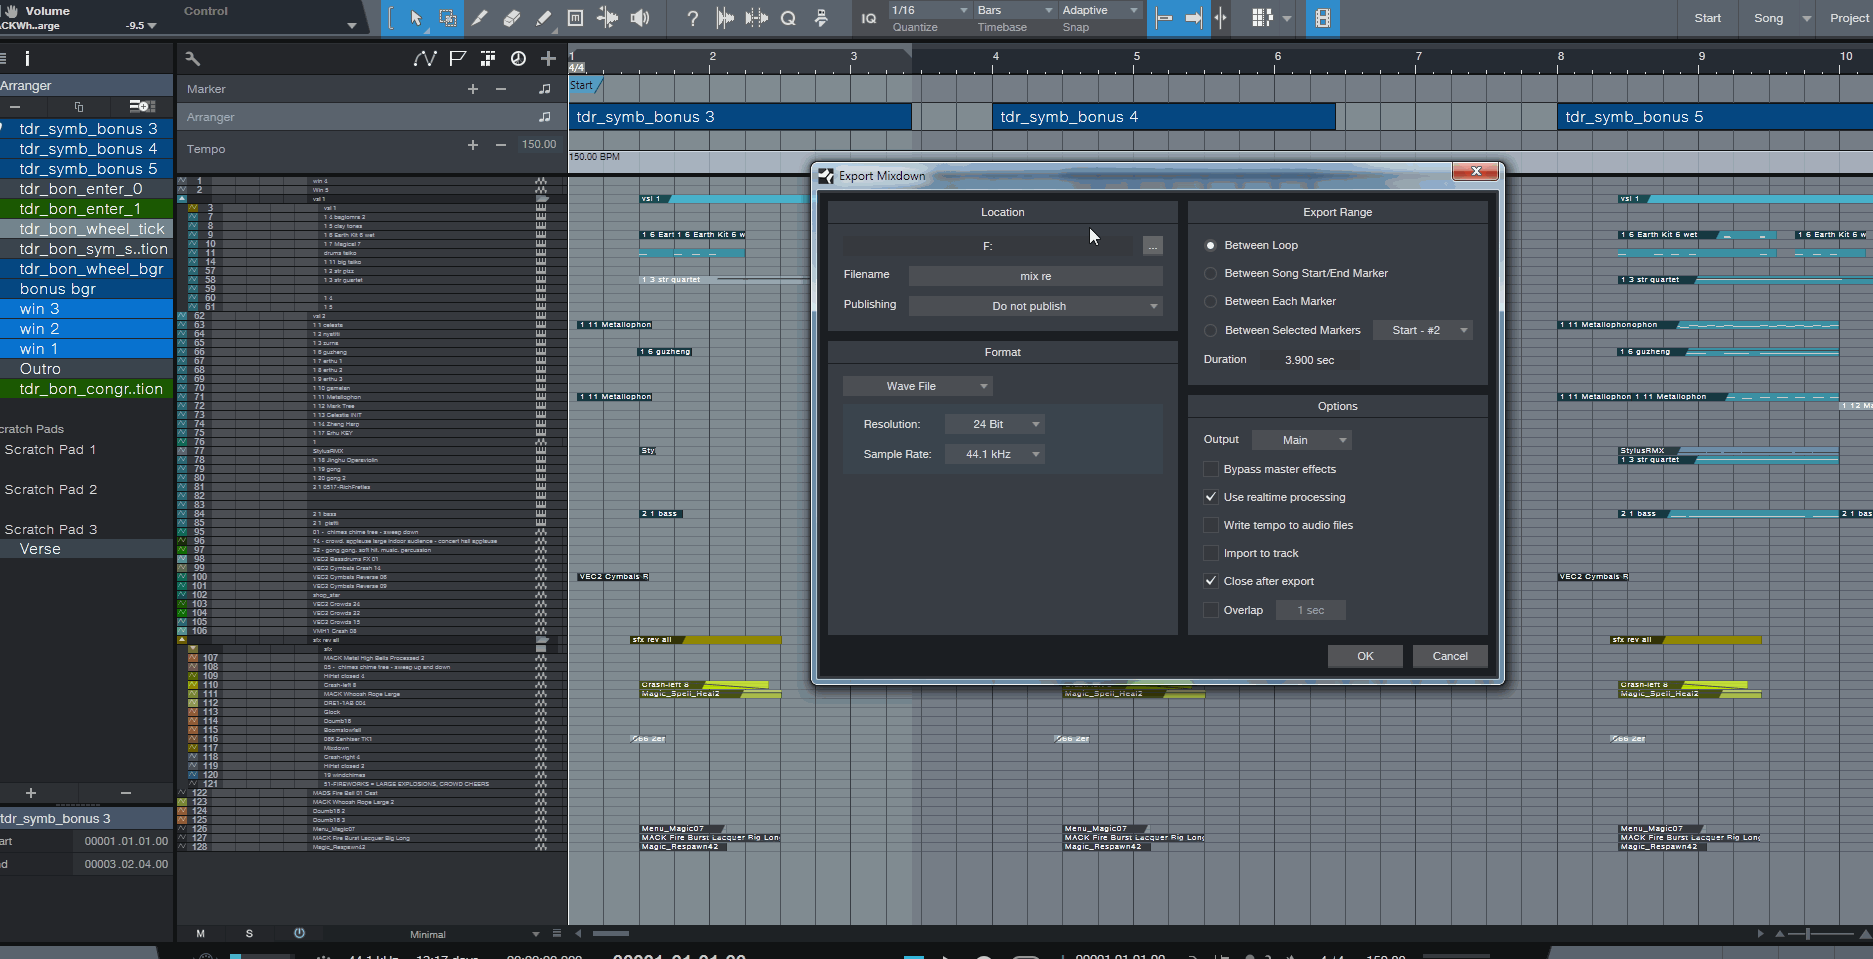The height and width of the screenshot is (959, 1873).
Task: Adjust the zoom slider at bottom right
Action: pyautogui.click(x=1807, y=934)
